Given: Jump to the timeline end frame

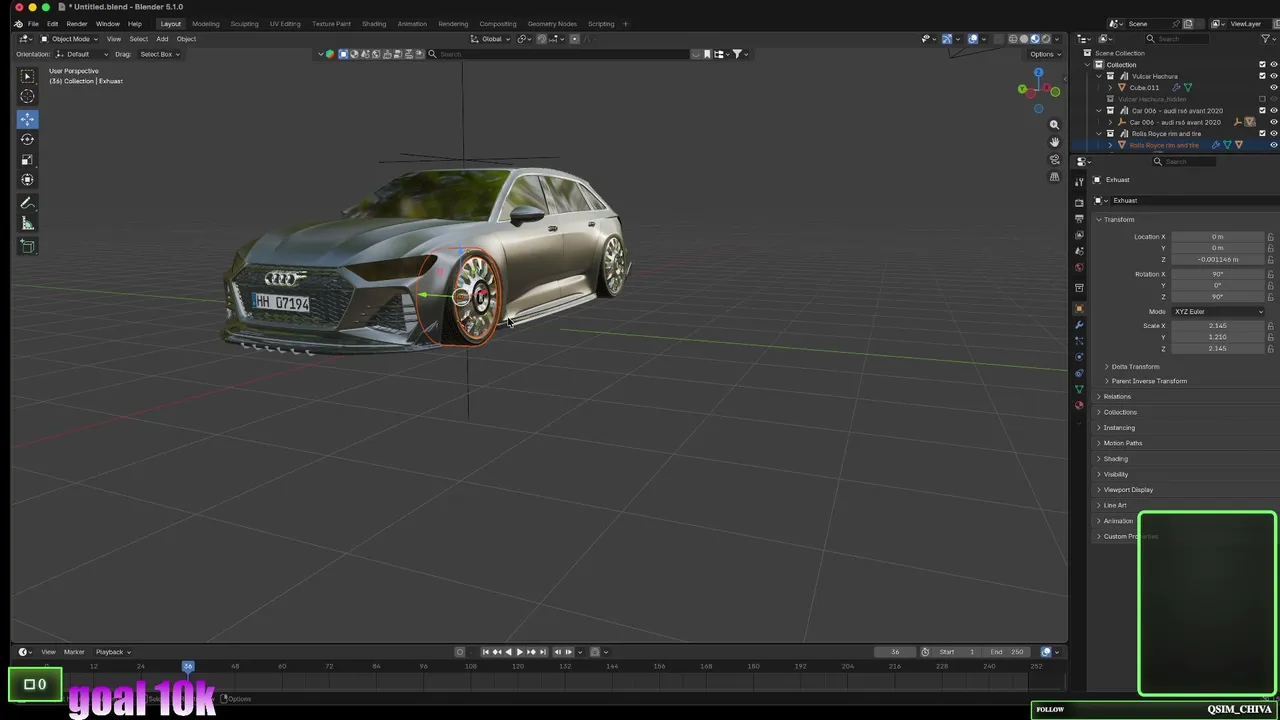Looking at the screenshot, I should pos(542,652).
